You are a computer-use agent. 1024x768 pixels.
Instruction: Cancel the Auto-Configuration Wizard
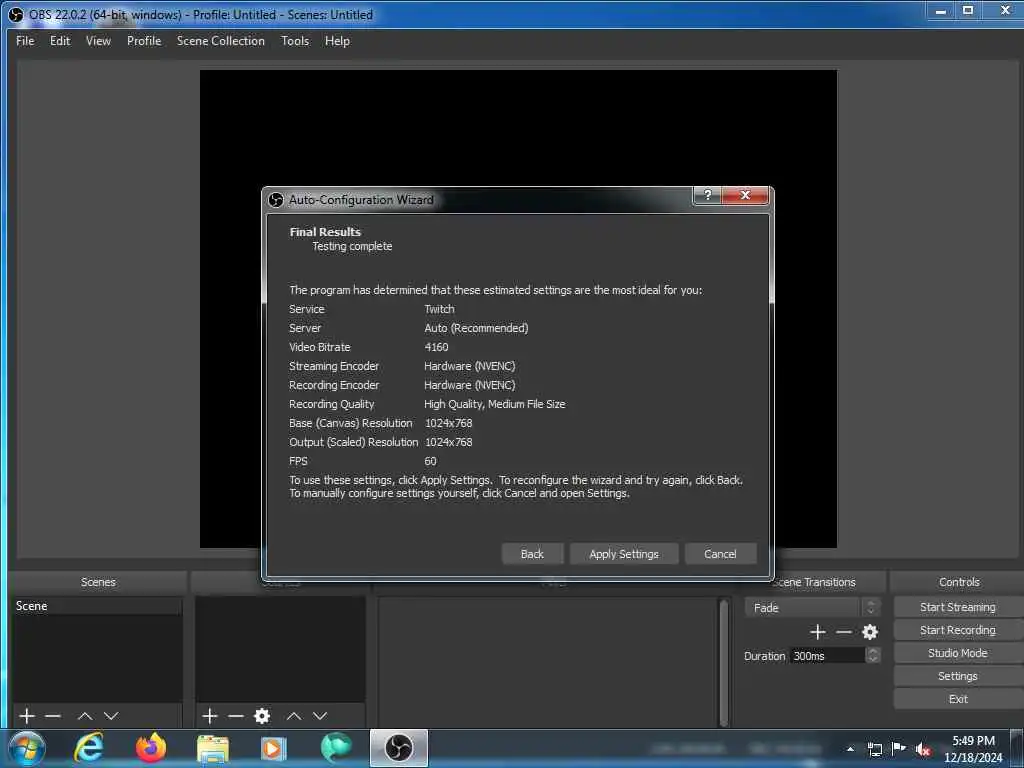pos(720,554)
